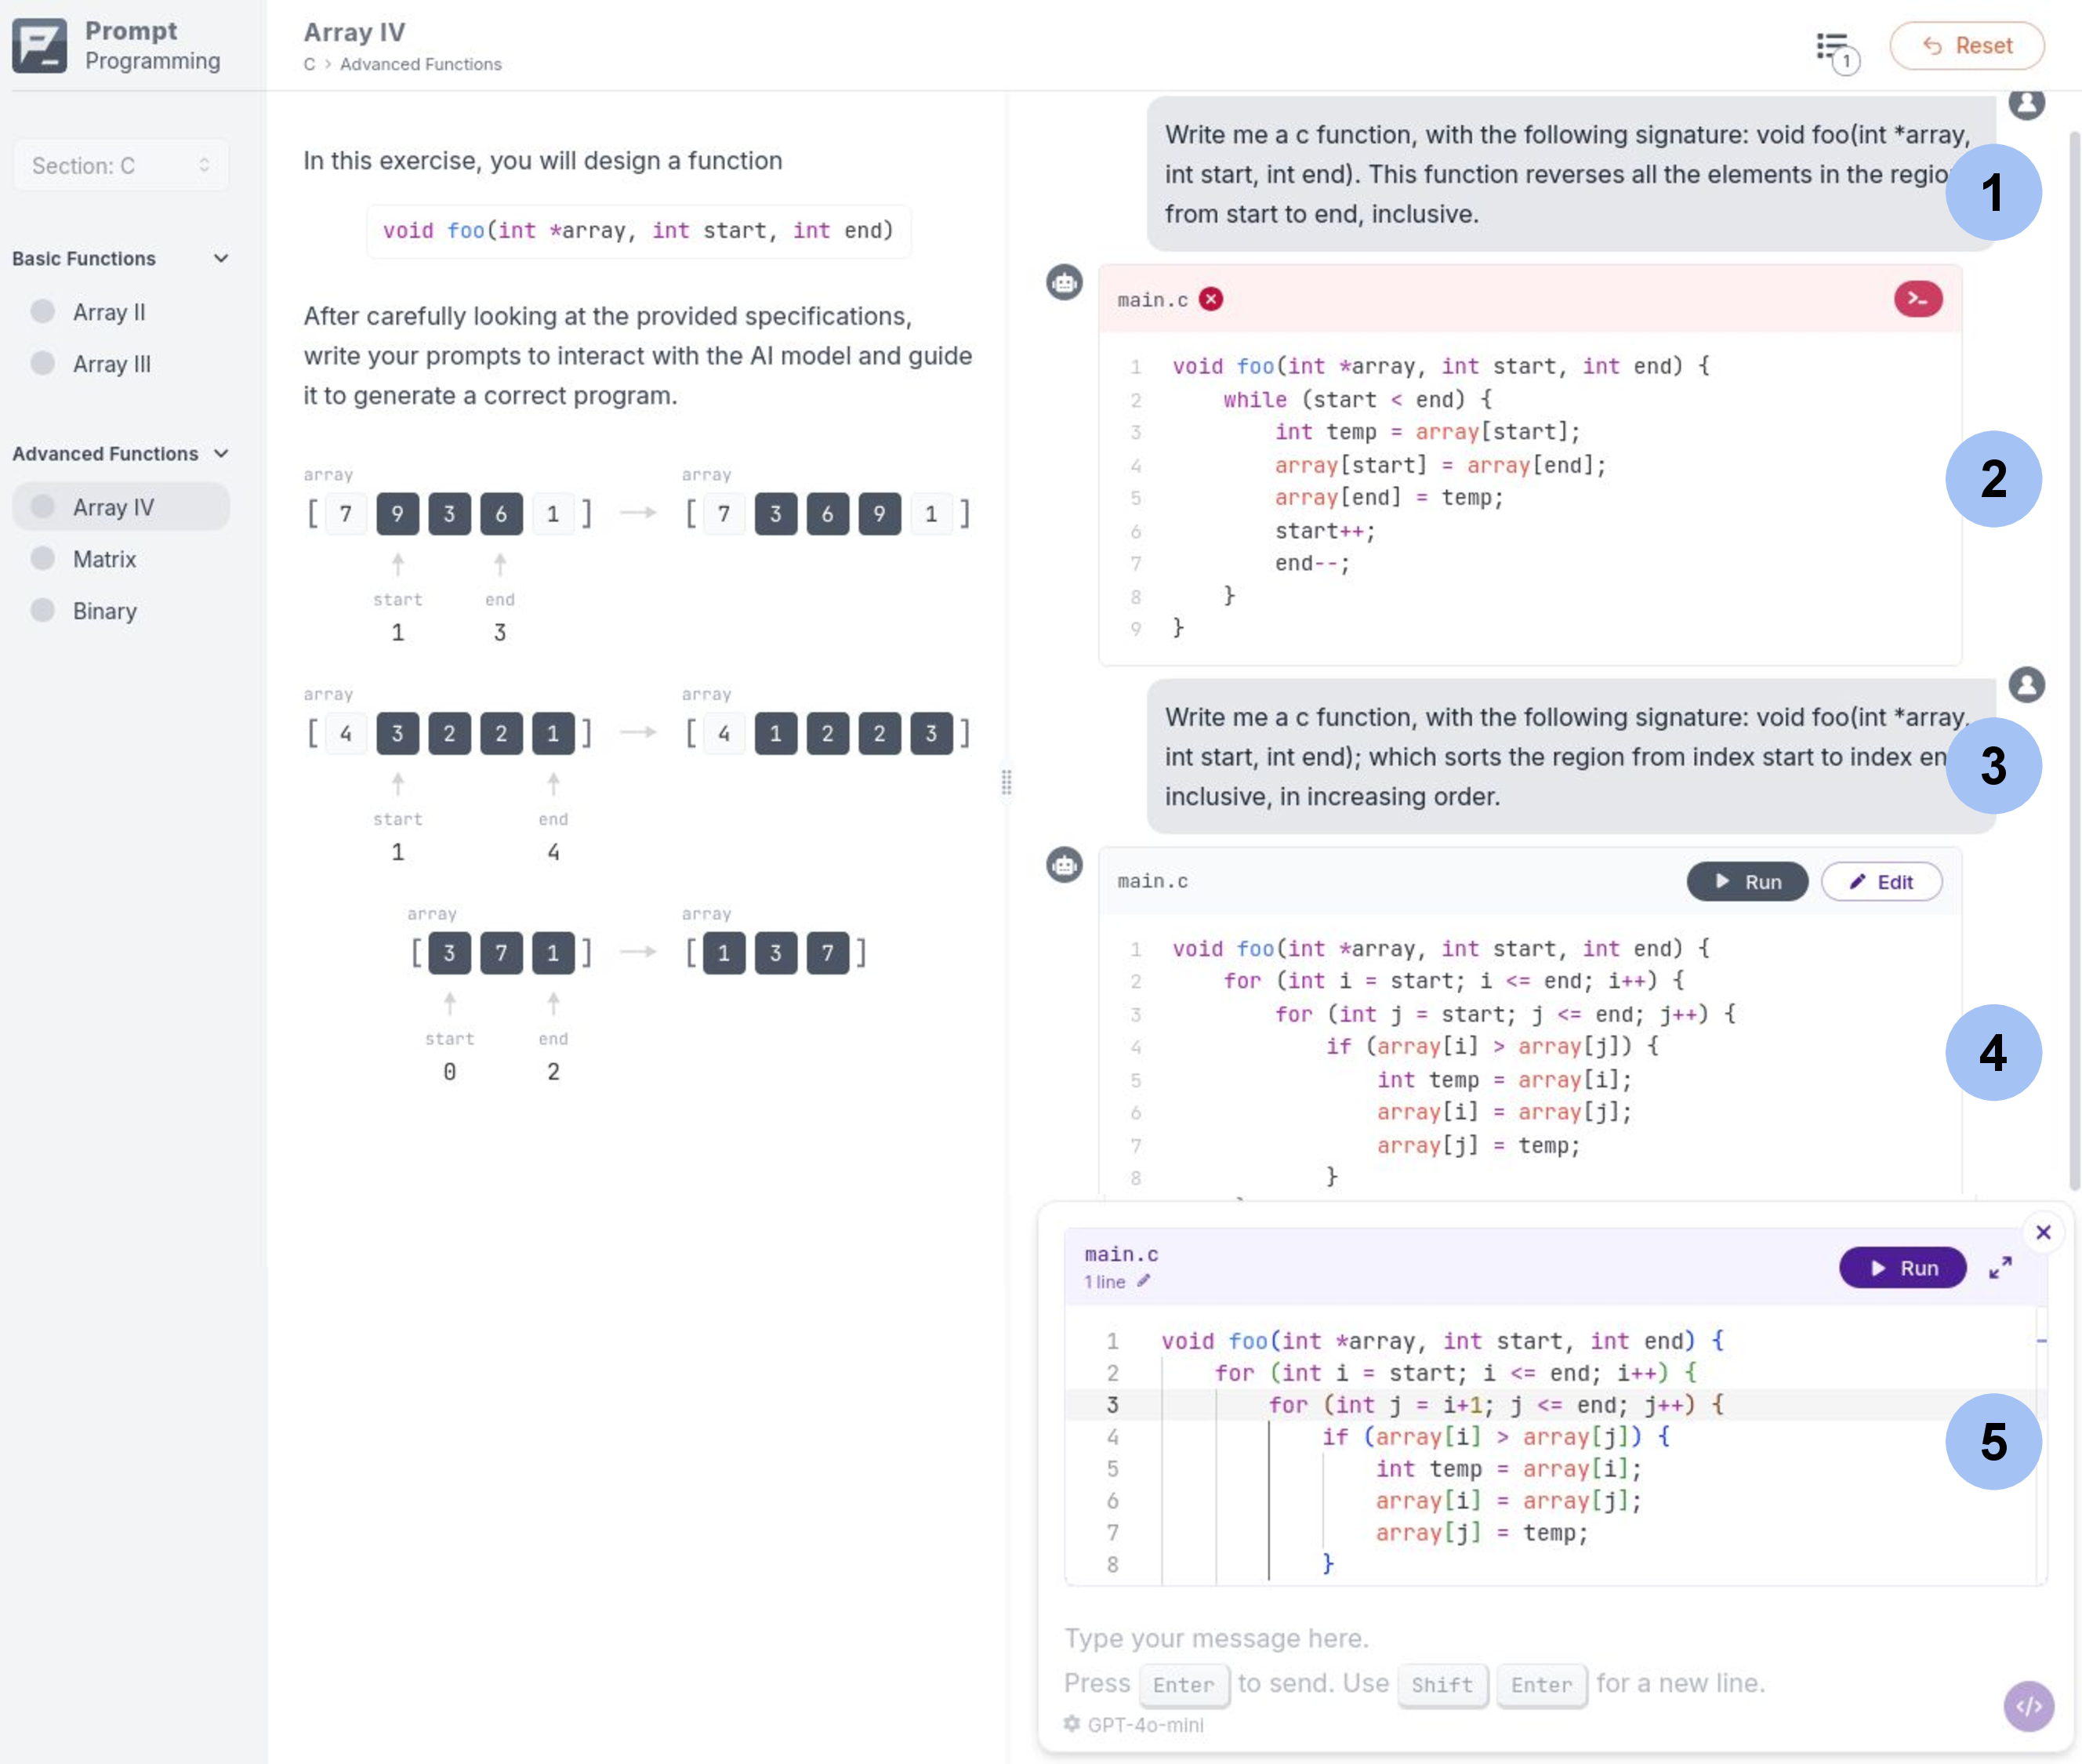Click the robot avatar of second response
The height and width of the screenshot is (1764, 2082).
coord(1064,864)
